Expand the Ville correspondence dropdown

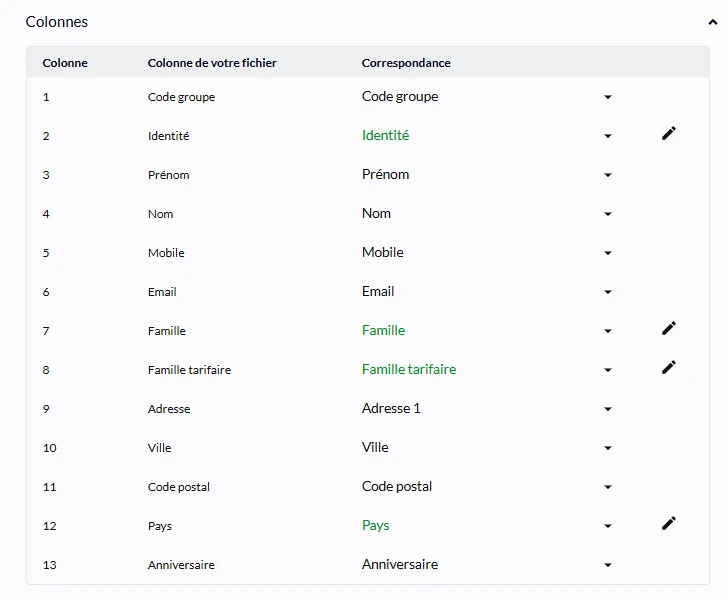(608, 448)
